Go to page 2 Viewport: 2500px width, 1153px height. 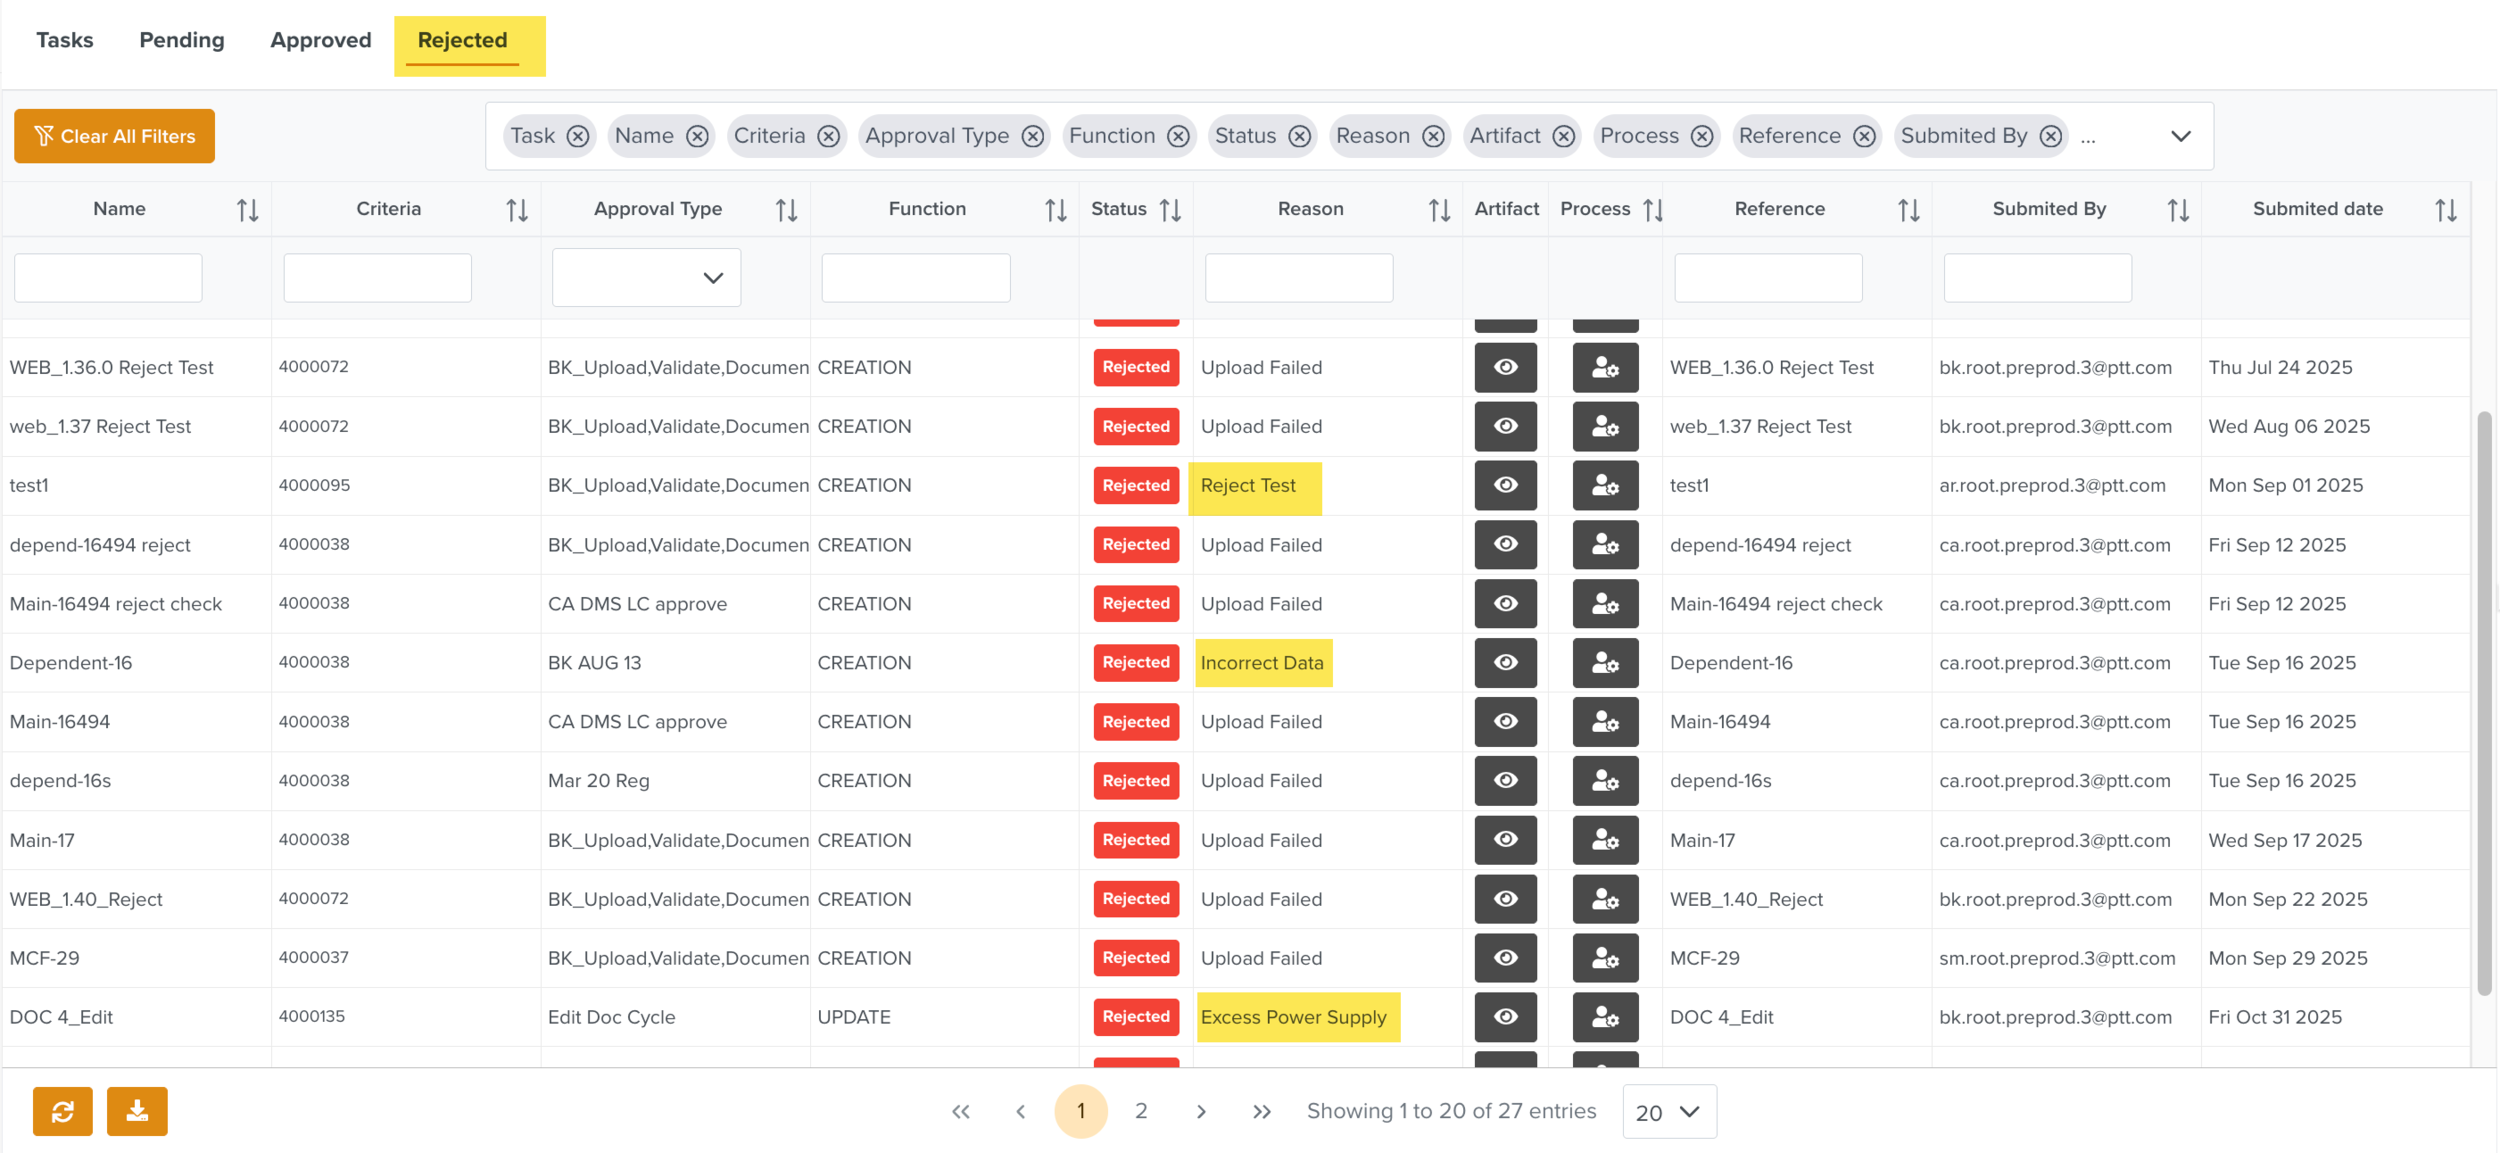[x=1141, y=1111]
